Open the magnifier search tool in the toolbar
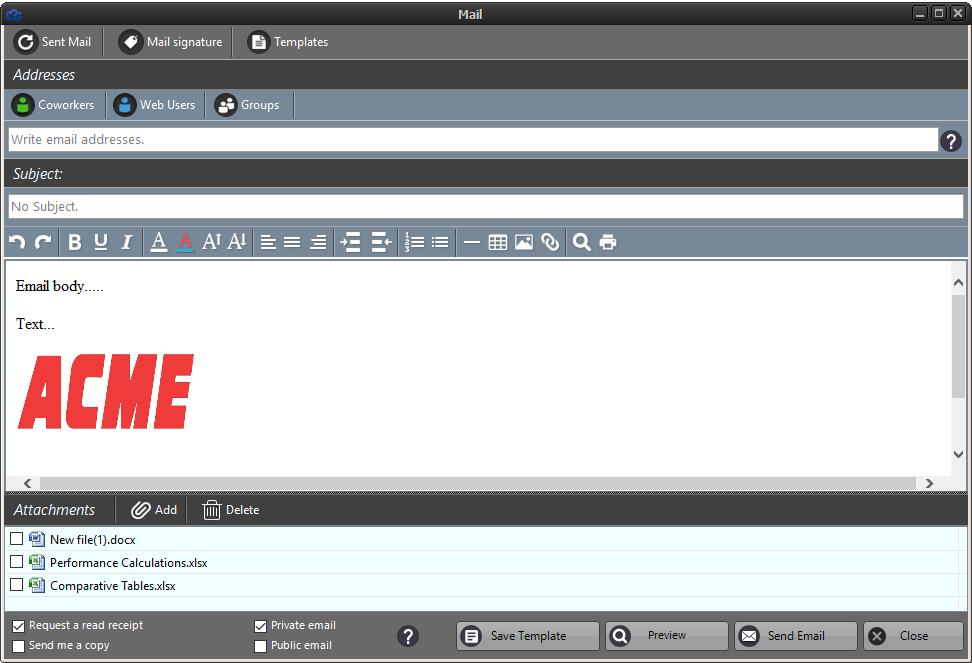Image resolution: width=972 pixels, height=663 pixels. click(581, 242)
